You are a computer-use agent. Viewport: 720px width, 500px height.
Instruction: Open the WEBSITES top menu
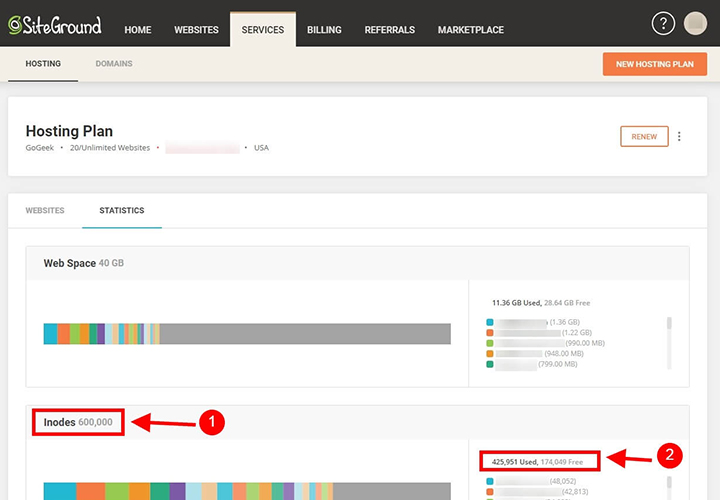coord(196,30)
